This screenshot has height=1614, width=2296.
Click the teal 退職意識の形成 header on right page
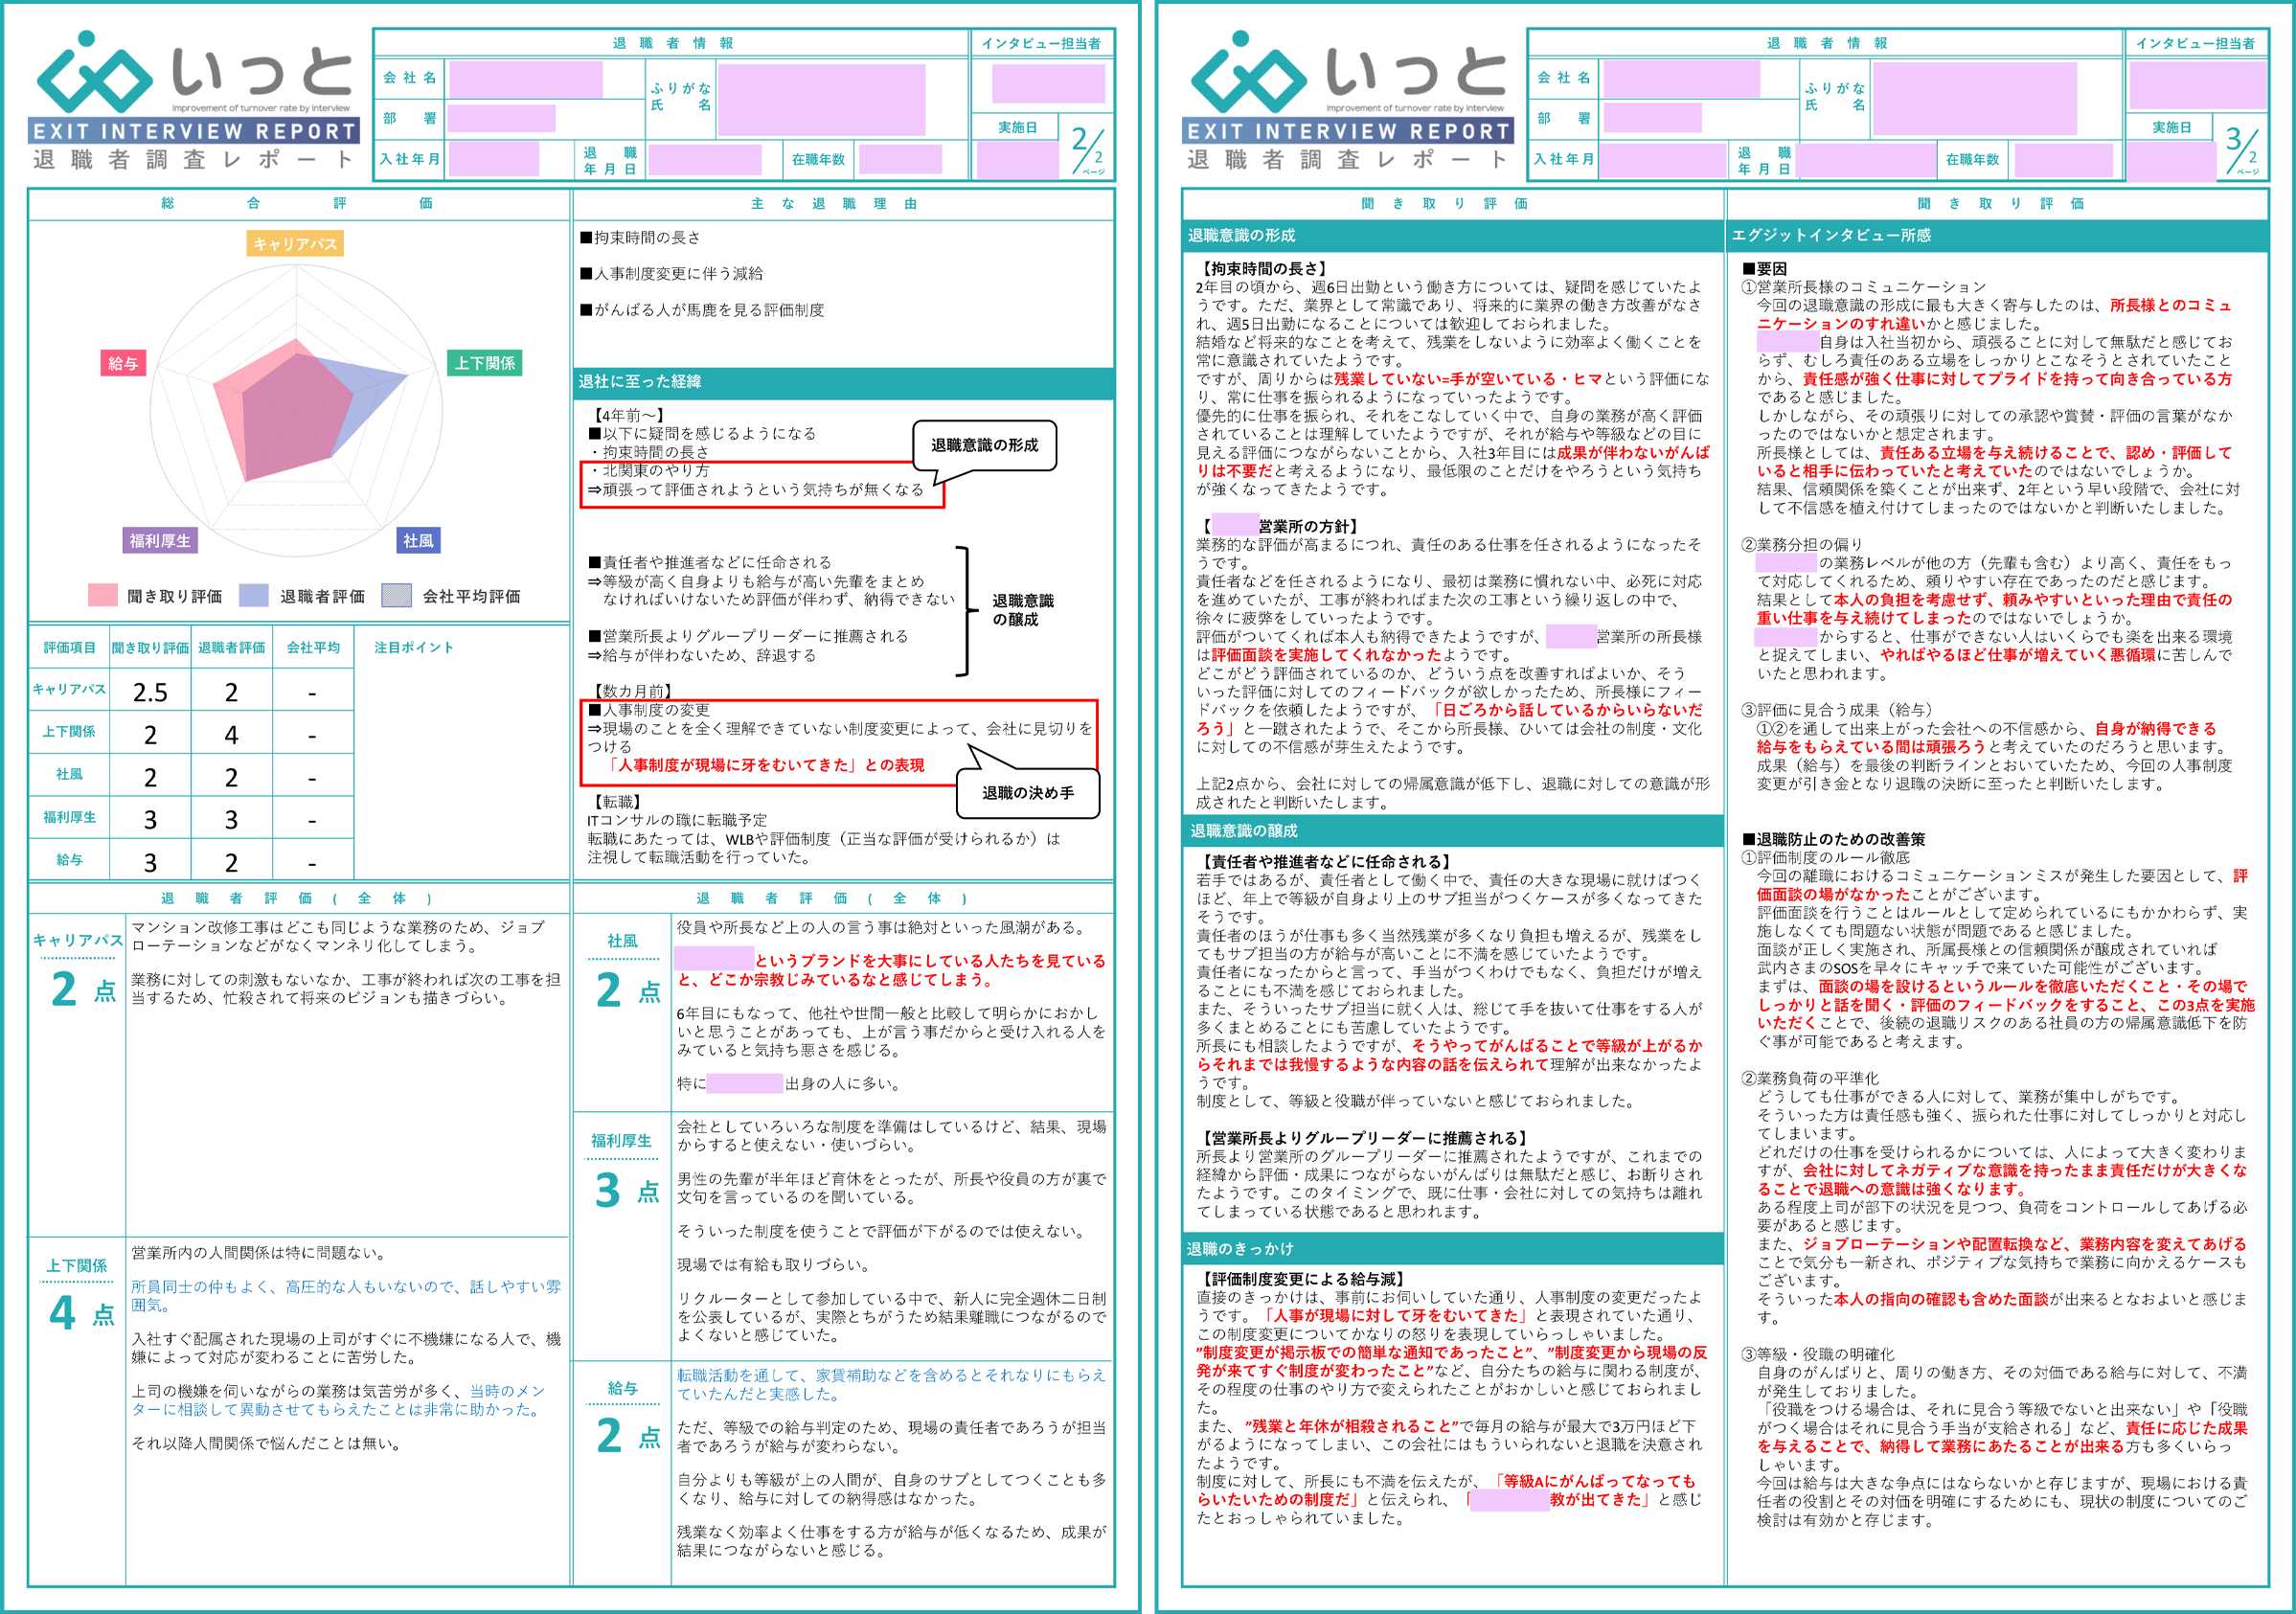click(1453, 236)
